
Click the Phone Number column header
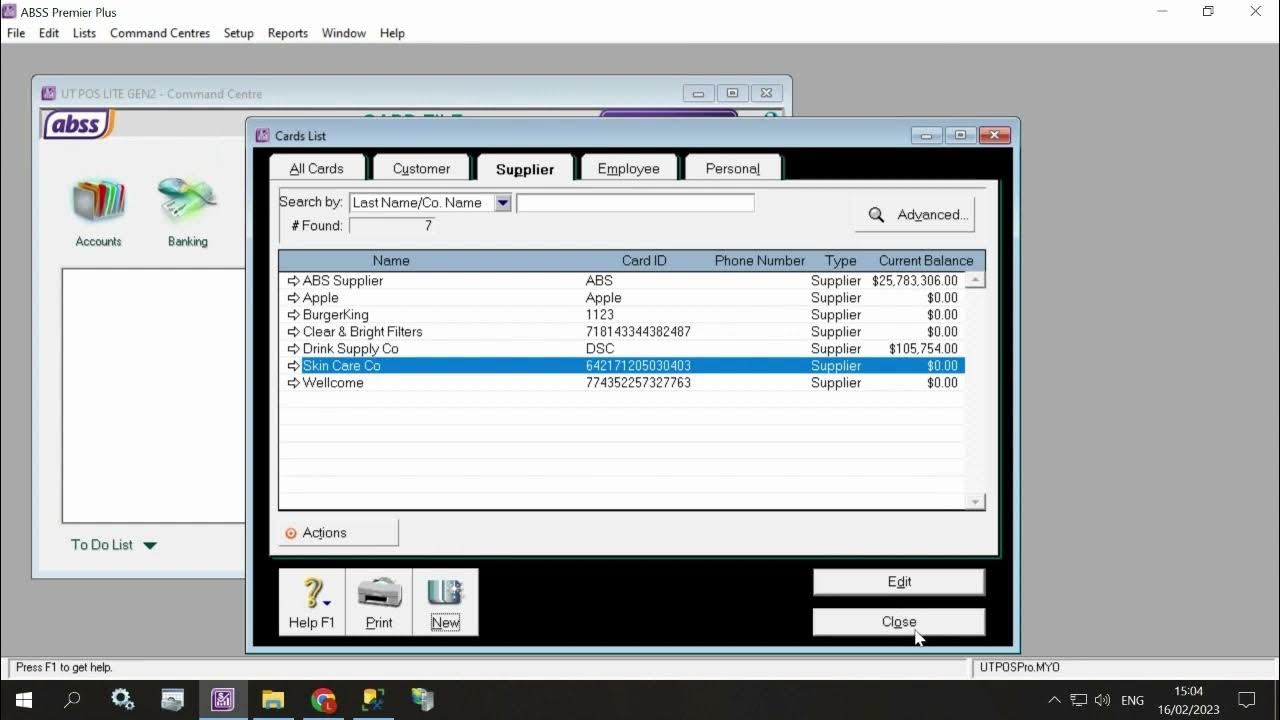[x=760, y=261]
